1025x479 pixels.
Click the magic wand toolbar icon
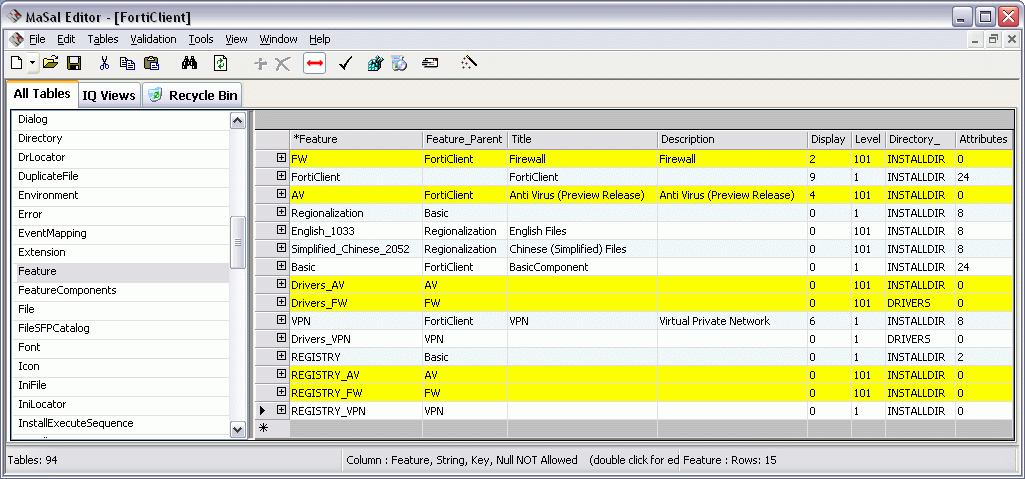tap(469, 63)
